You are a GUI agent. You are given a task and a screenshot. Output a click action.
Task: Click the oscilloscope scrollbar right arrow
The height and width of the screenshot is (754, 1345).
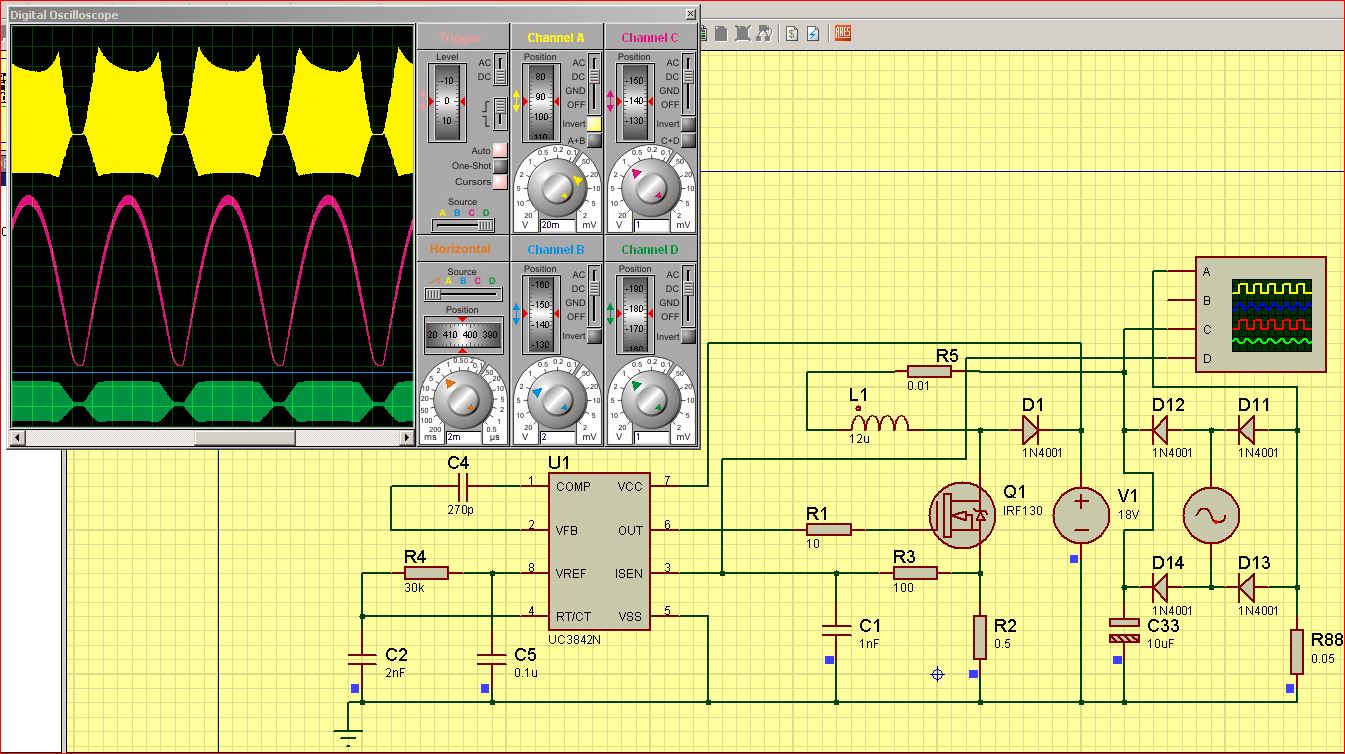pyautogui.click(x=406, y=438)
